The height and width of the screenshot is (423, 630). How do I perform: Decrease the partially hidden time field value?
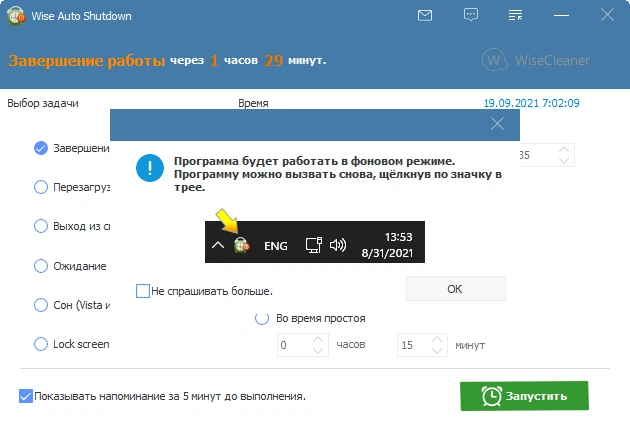(564, 160)
